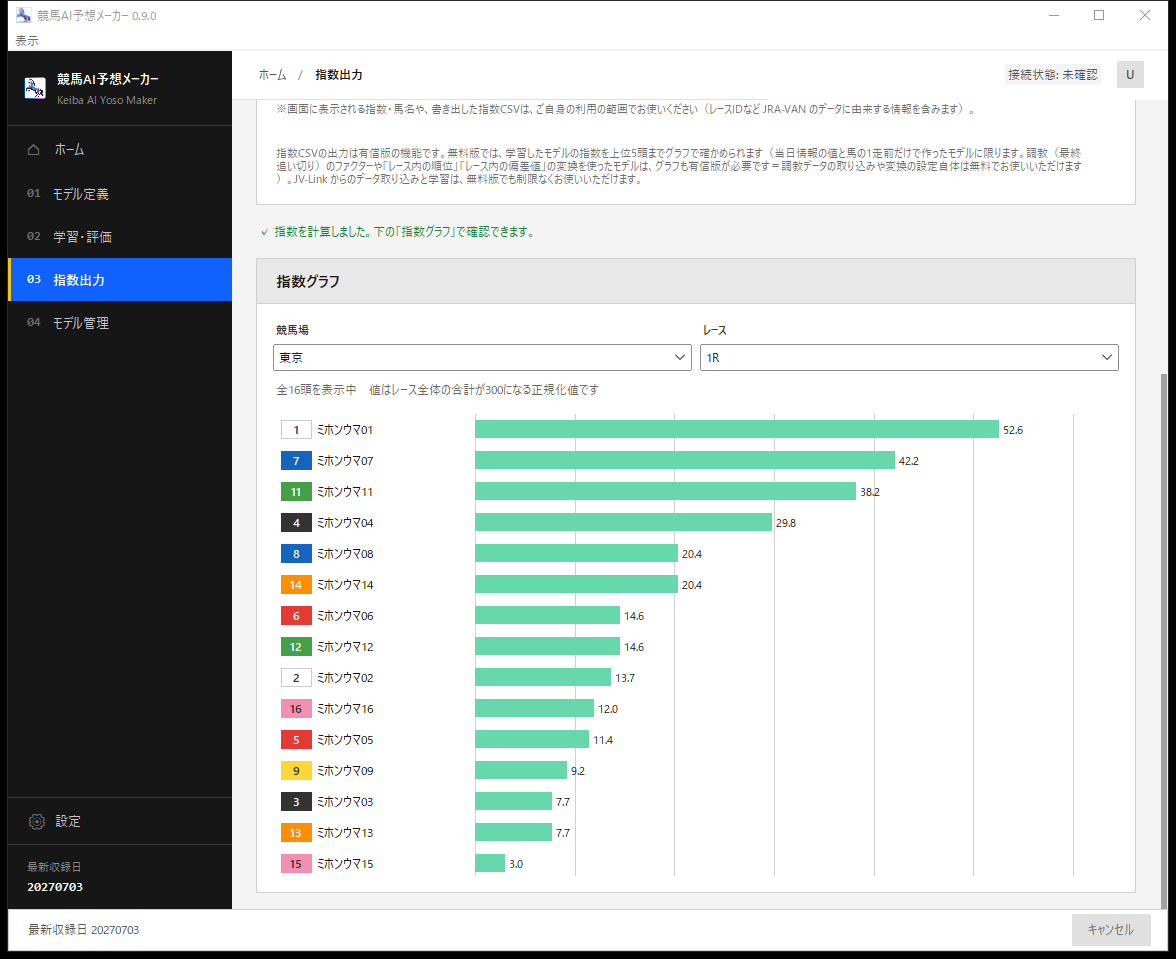Click the home icon in sidebar
This screenshot has height=959, width=1176.
pos(34,150)
